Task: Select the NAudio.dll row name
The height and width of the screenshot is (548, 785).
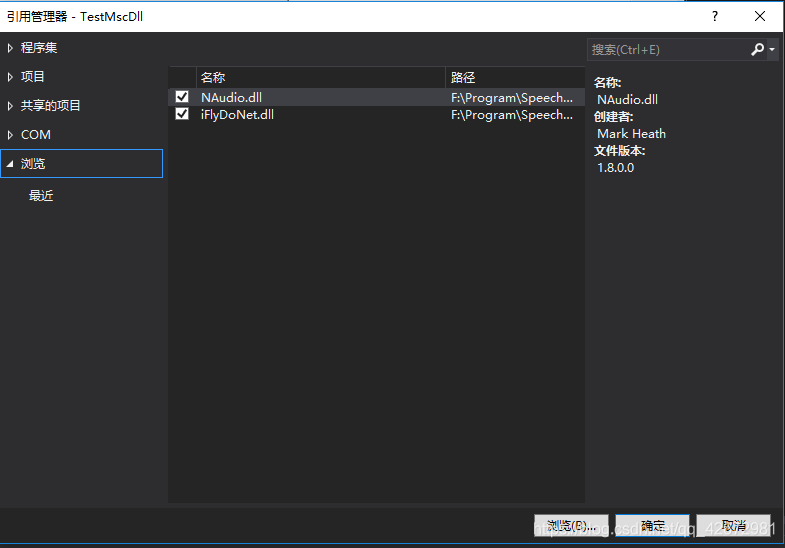Action: 231,98
